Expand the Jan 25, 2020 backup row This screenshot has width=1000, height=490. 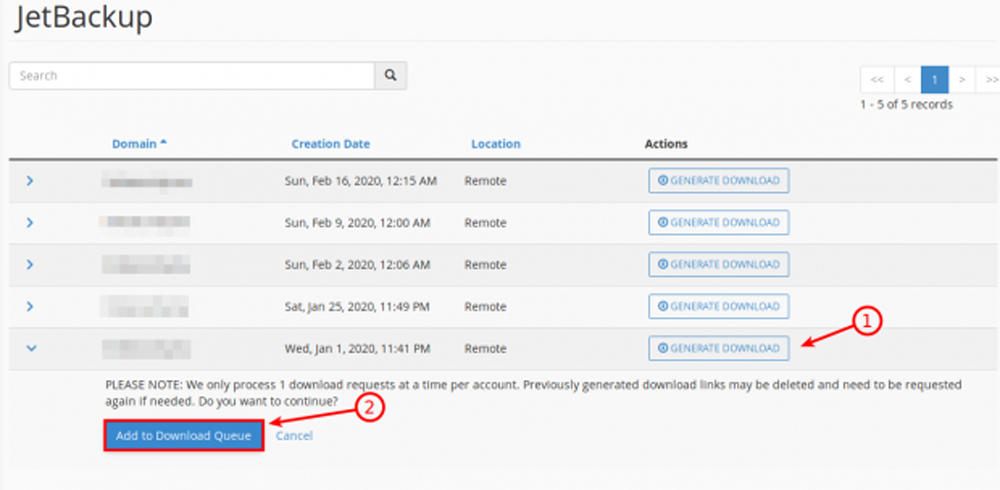tap(29, 307)
